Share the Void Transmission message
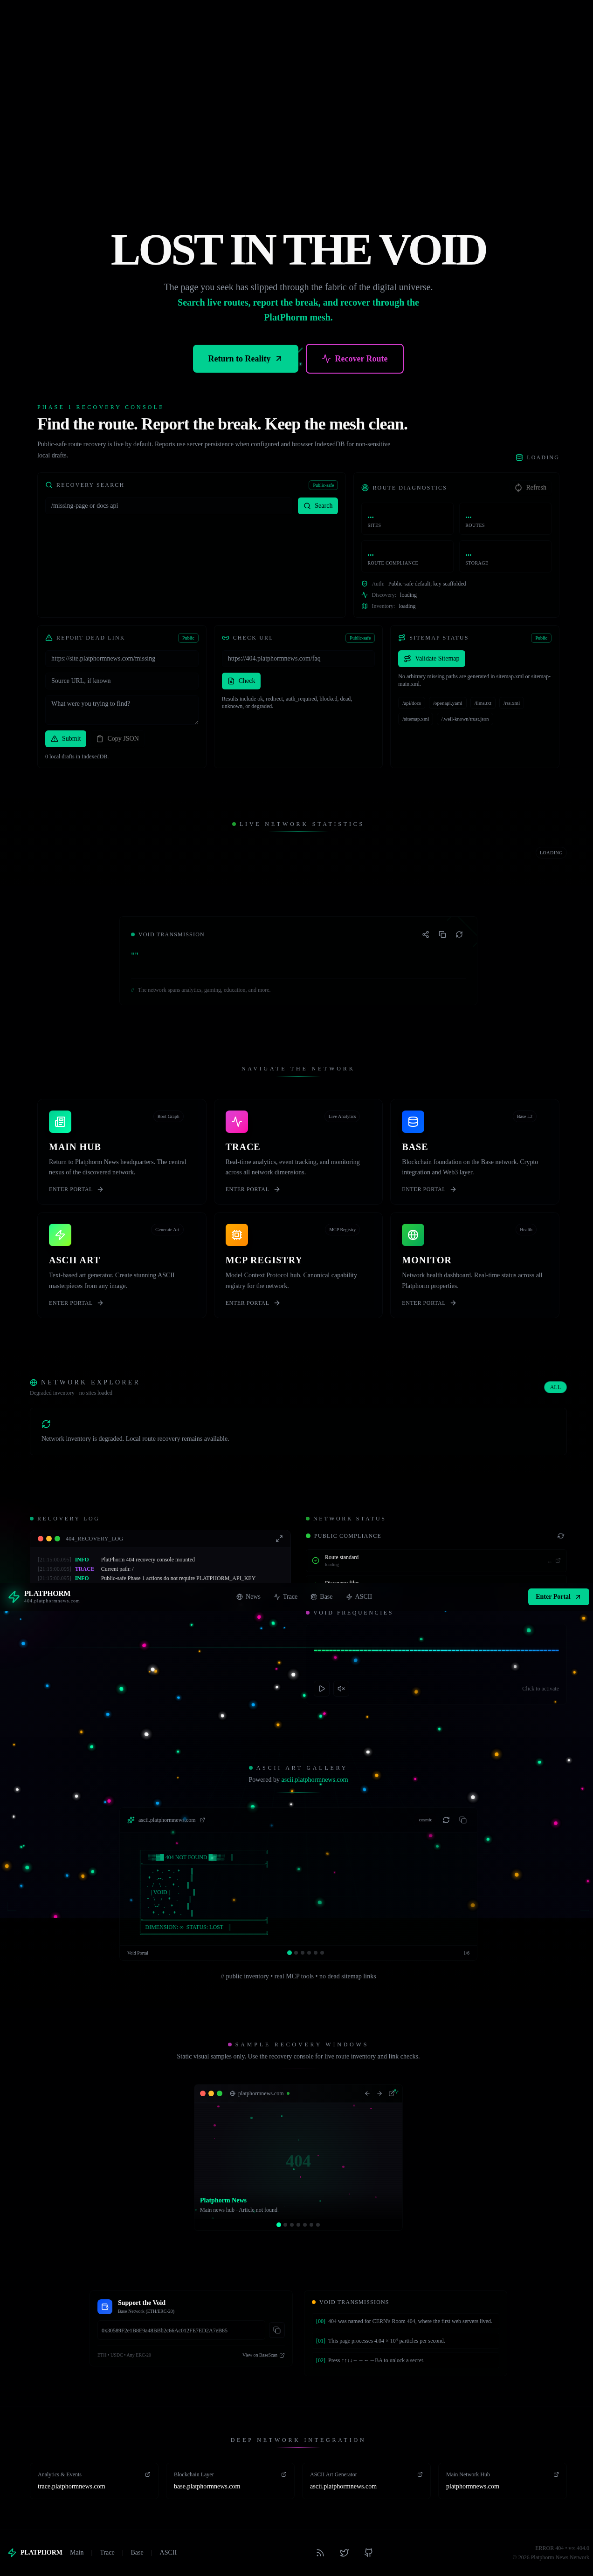The image size is (593, 2576). coord(426,934)
